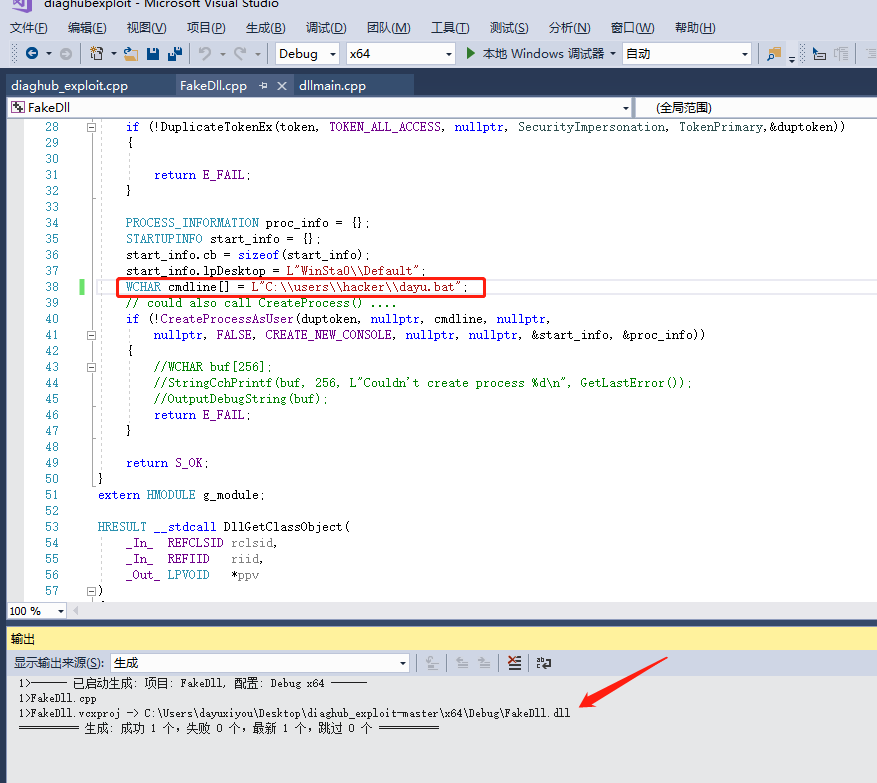The height and width of the screenshot is (783, 877).
Task: Open the x64 platform dropdown
Action: (x=400, y=54)
